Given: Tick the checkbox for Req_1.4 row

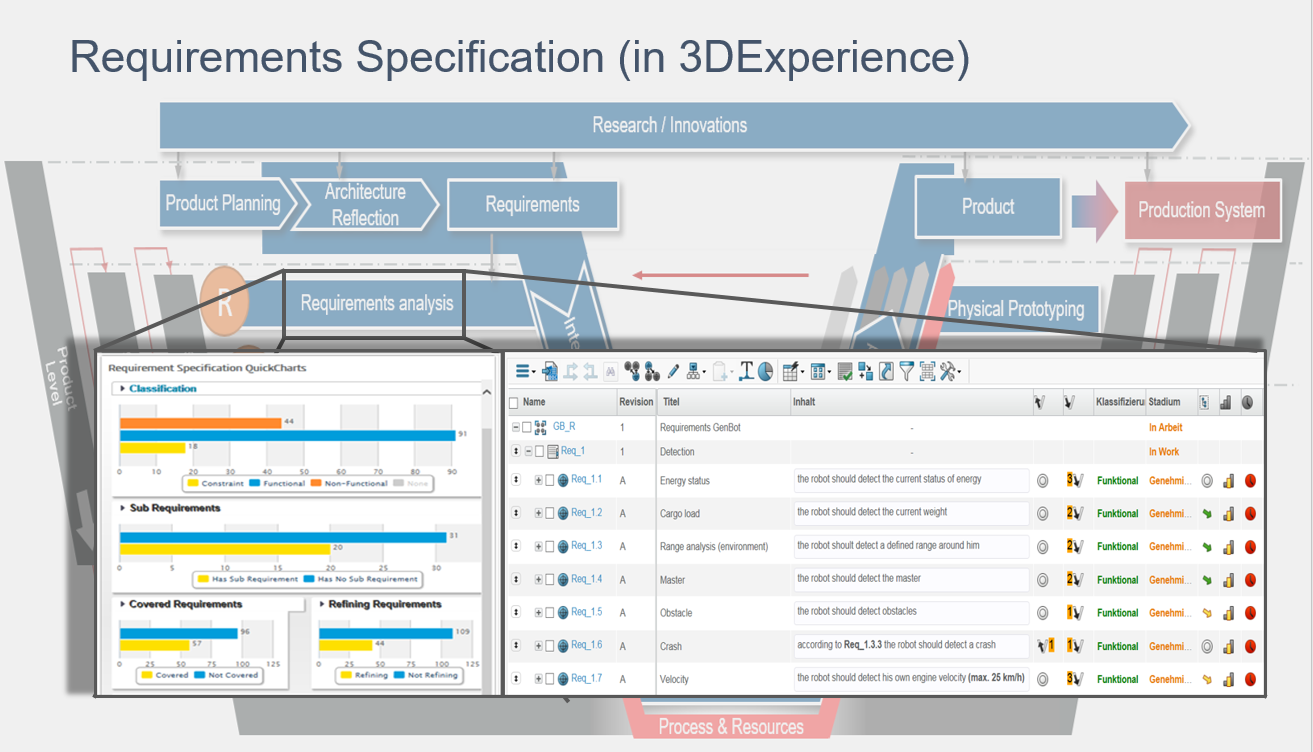Looking at the screenshot, I should (x=550, y=580).
